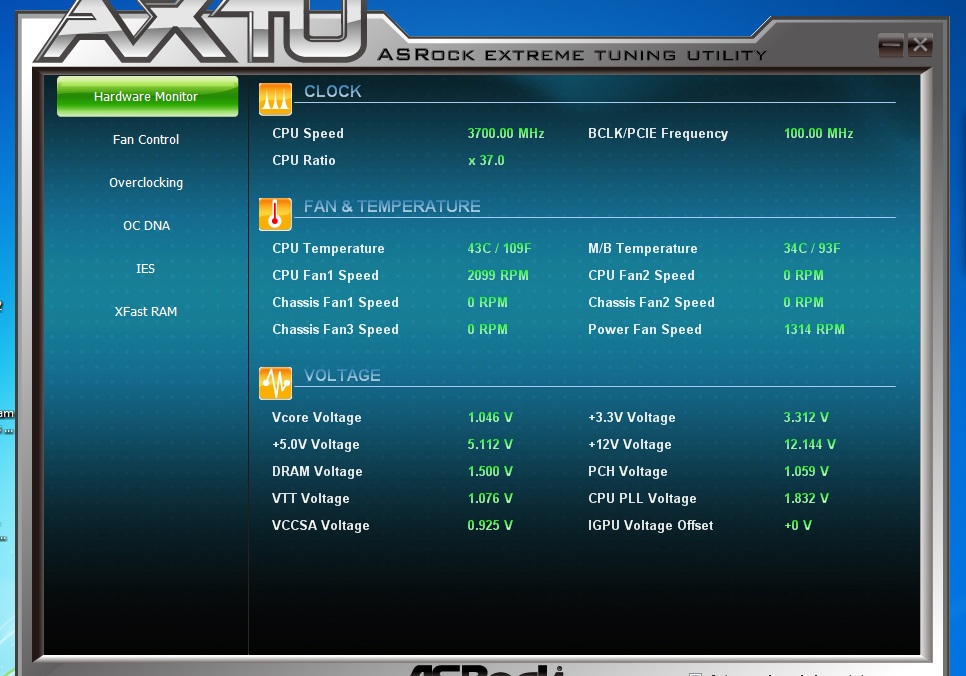Viewport: 966px width, 676px height.
Task: Select the Hardware Monitor tab
Action: 147,97
